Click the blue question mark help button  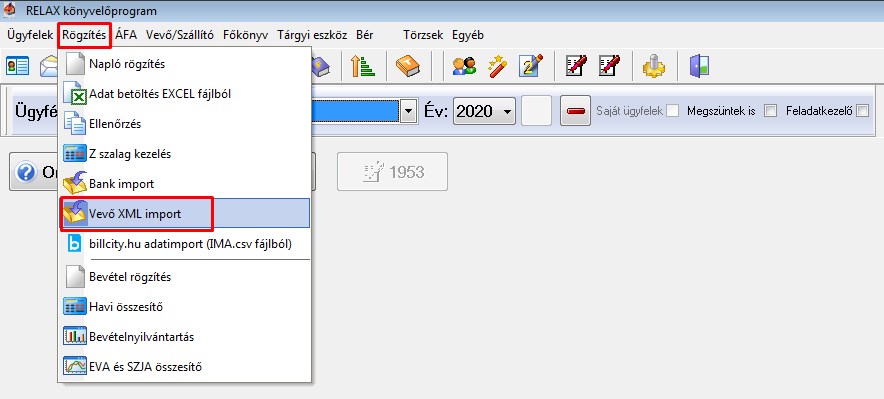point(26,172)
